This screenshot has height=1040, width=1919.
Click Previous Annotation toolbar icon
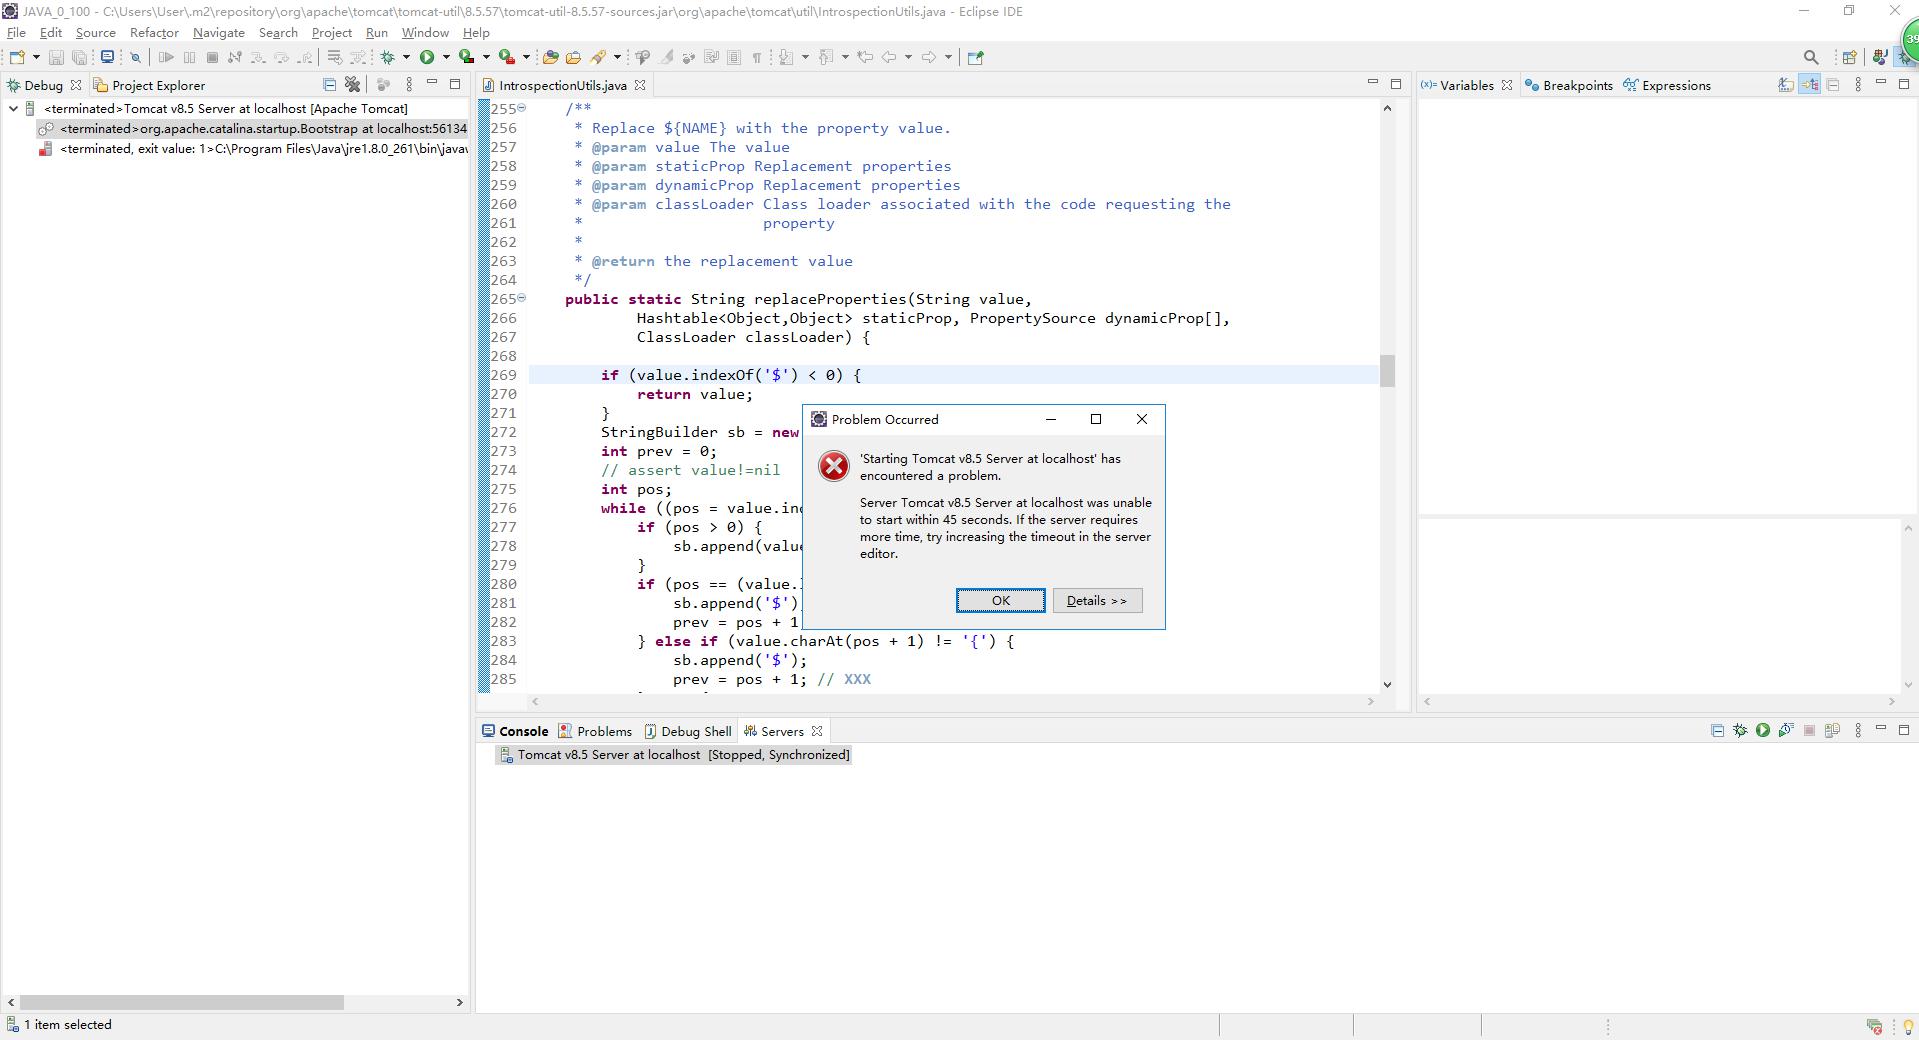825,57
